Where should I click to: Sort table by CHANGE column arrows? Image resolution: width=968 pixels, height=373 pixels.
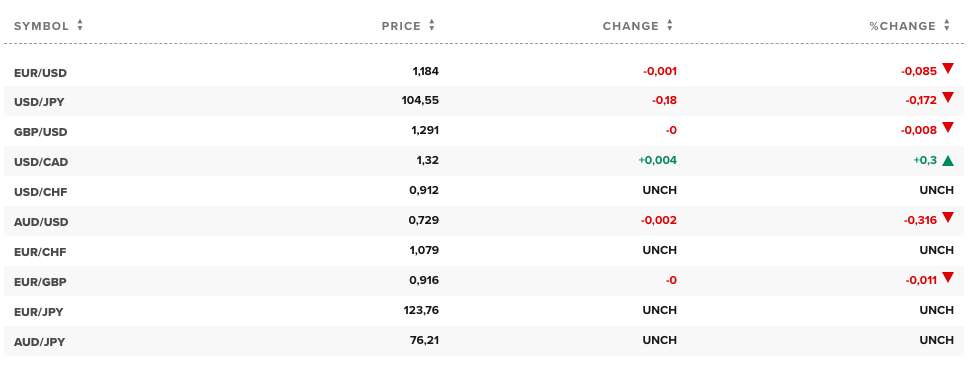tap(670, 25)
